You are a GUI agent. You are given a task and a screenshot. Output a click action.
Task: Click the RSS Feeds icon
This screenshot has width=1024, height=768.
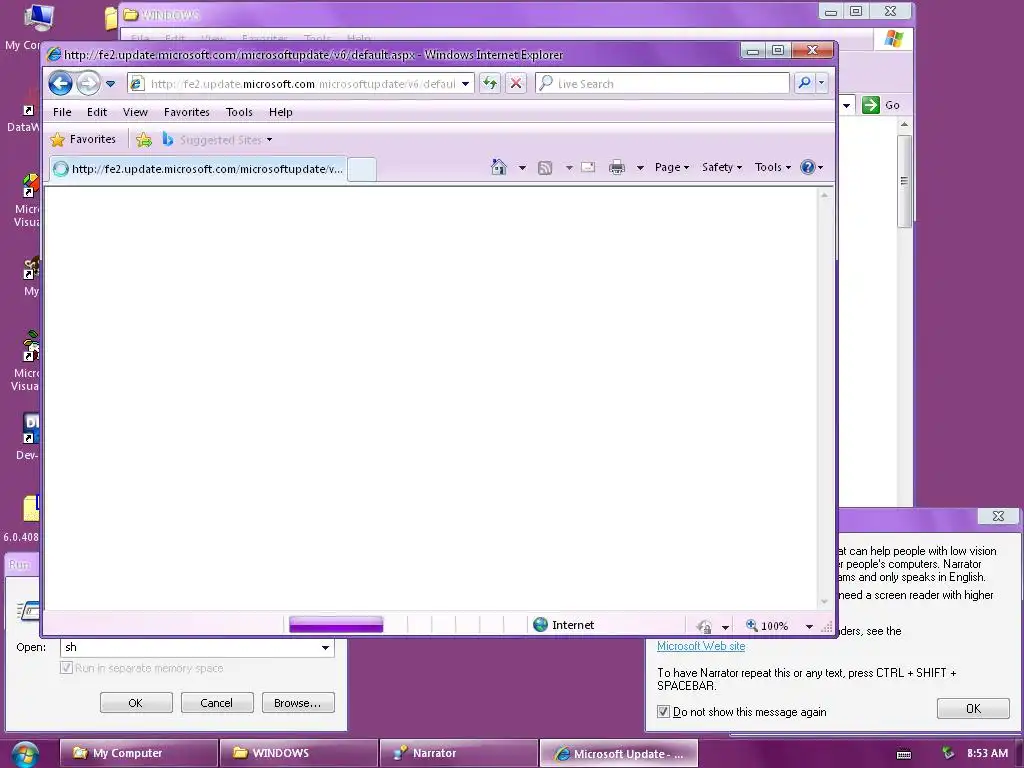(545, 168)
